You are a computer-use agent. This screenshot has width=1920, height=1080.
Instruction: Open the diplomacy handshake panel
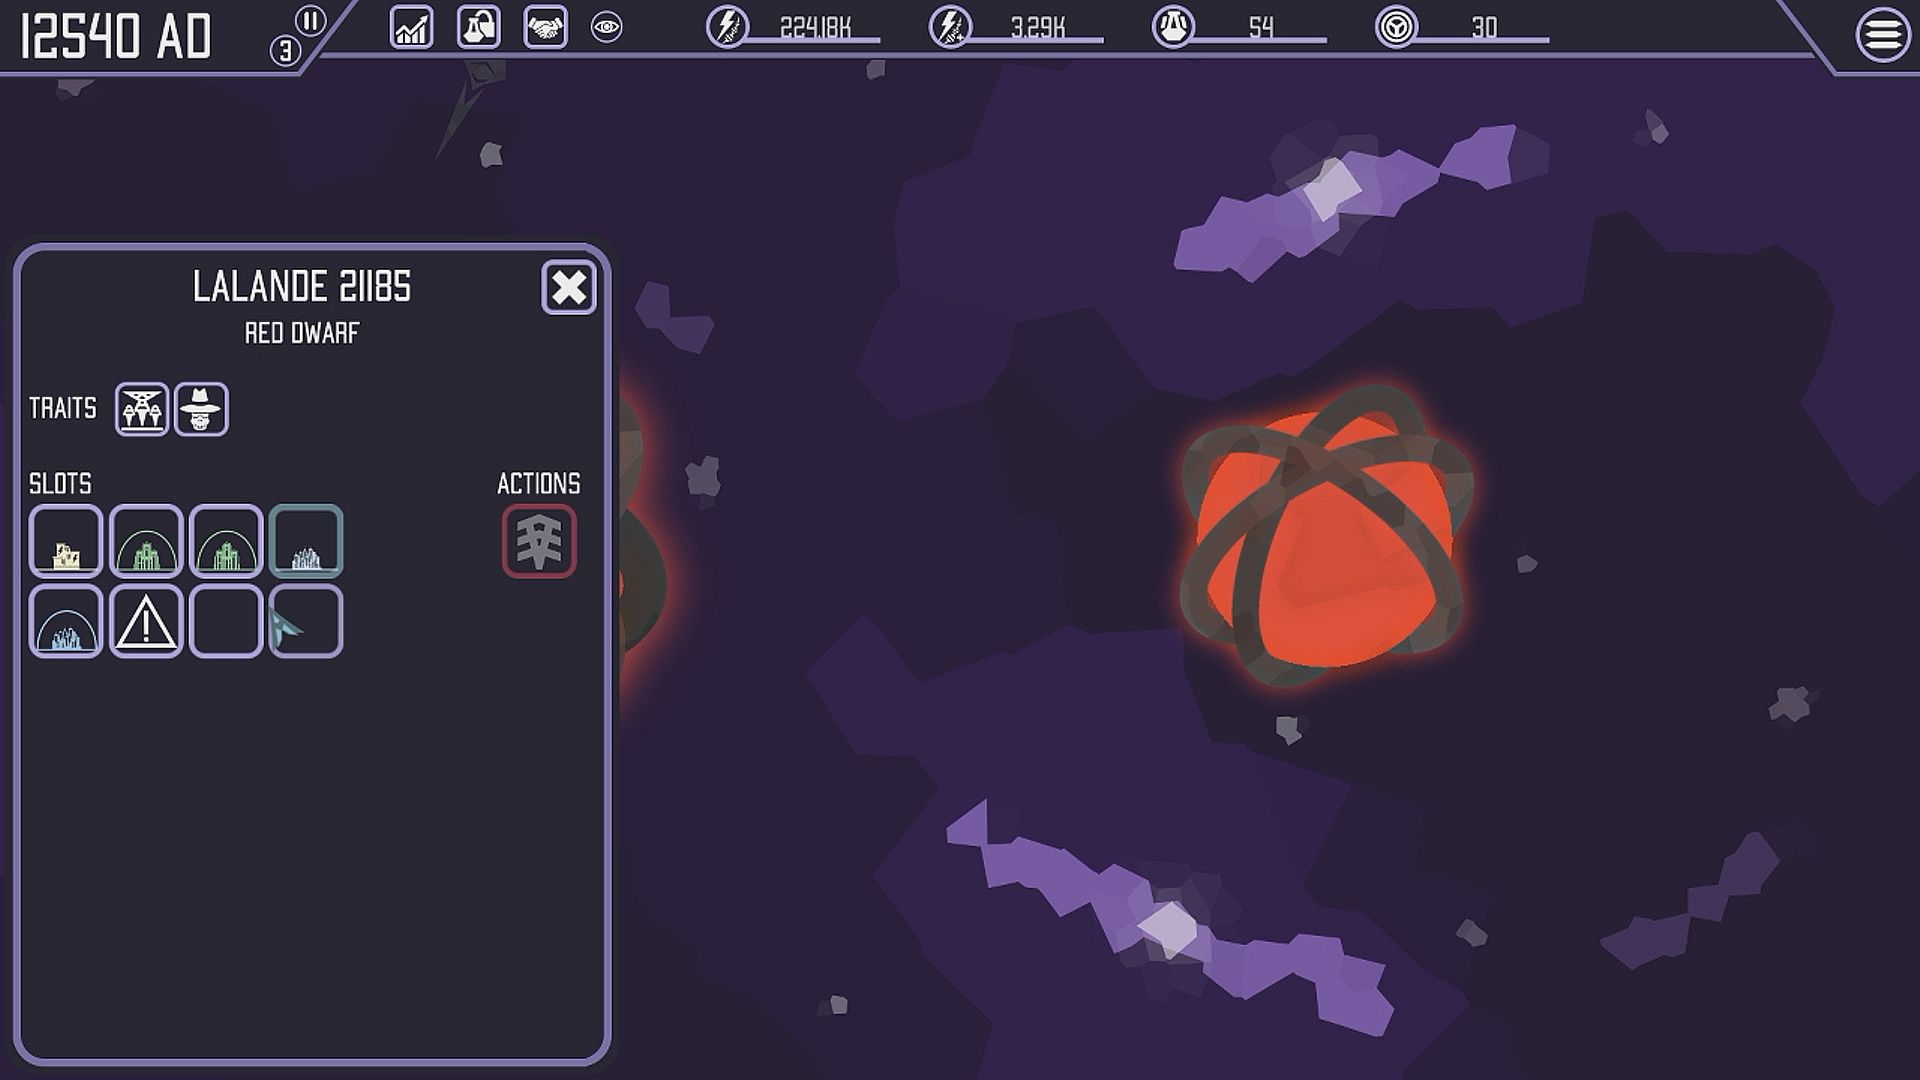coord(545,27)
